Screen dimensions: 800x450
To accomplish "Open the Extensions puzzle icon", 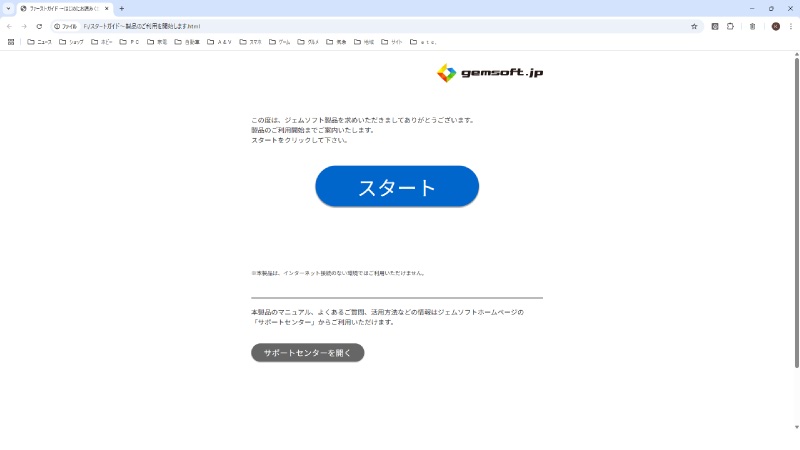I will click(x=730, y=26).
